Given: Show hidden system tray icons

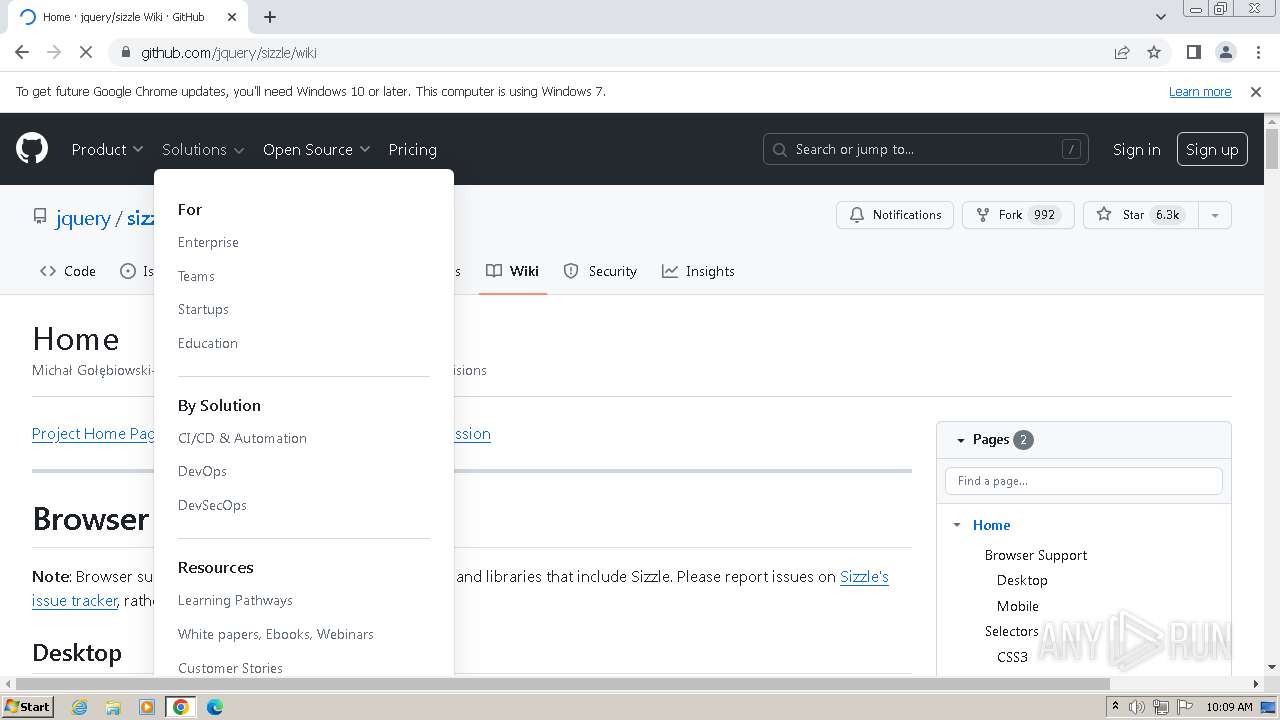Looking at the screenshot, I should (x=1115, y=707).
